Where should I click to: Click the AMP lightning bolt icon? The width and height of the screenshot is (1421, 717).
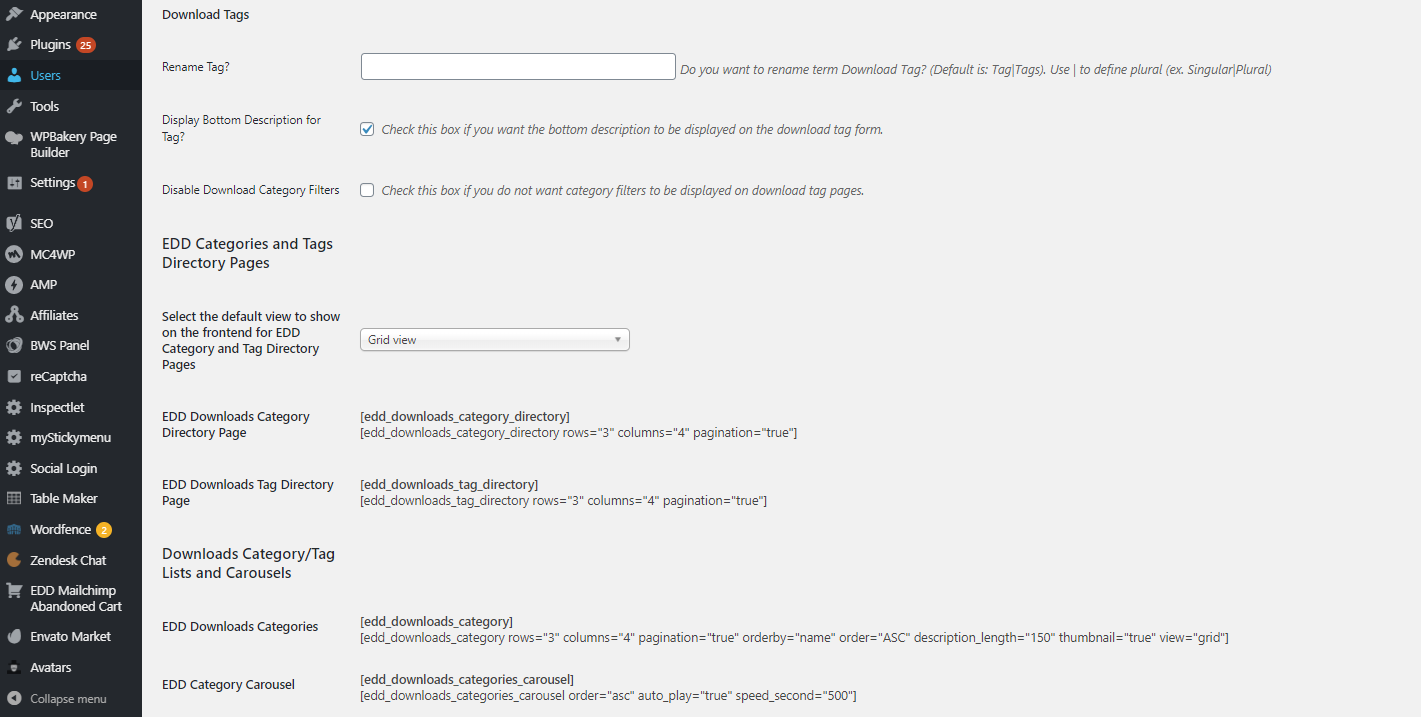(14, 285)
